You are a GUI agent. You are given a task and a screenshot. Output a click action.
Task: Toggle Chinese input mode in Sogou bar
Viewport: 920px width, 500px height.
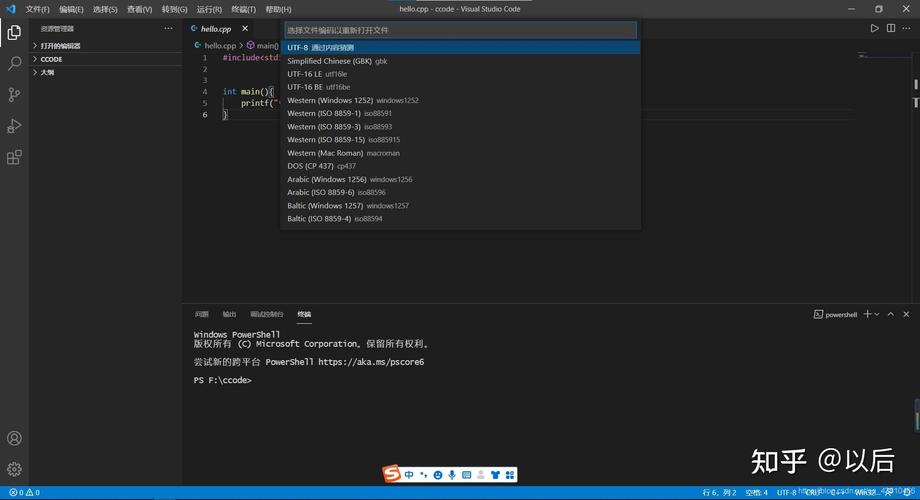[x=409, y=475]
